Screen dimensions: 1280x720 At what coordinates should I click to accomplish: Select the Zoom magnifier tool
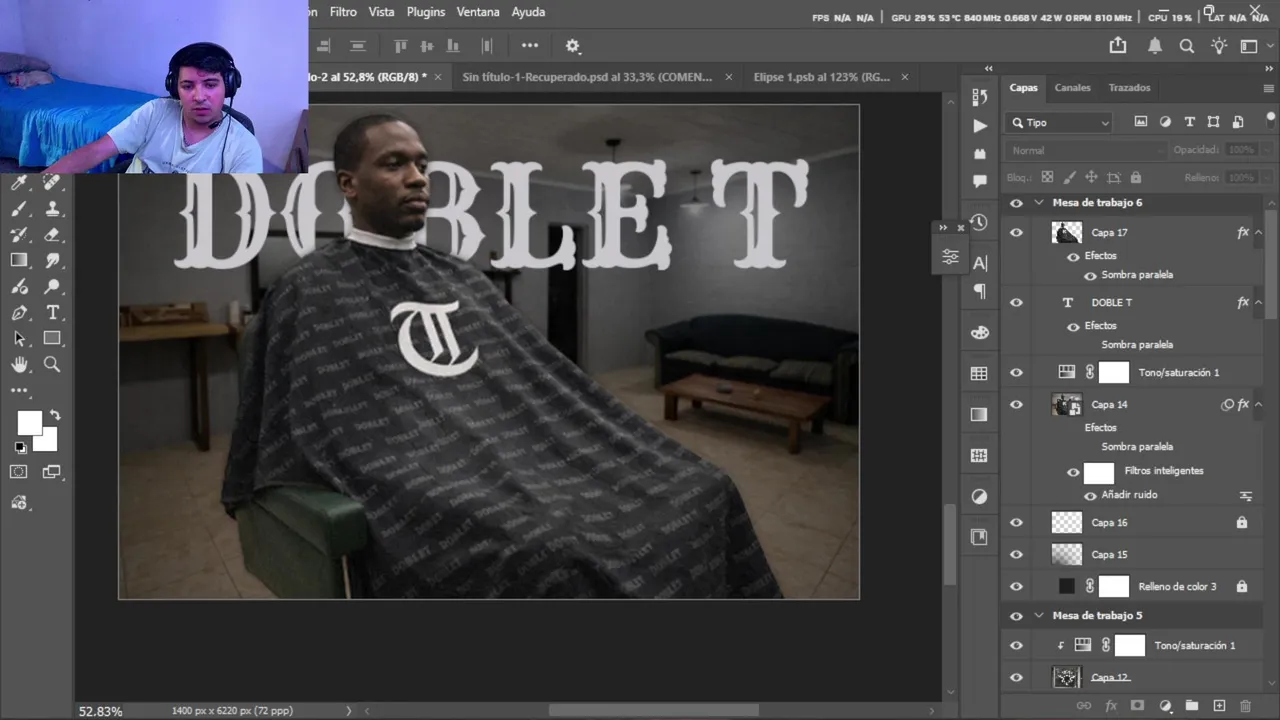pyautogui.click(x=52, y=365)
